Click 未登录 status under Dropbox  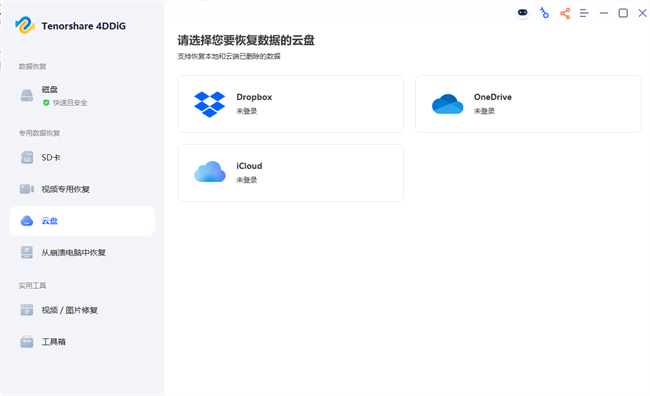coord(247,111)
